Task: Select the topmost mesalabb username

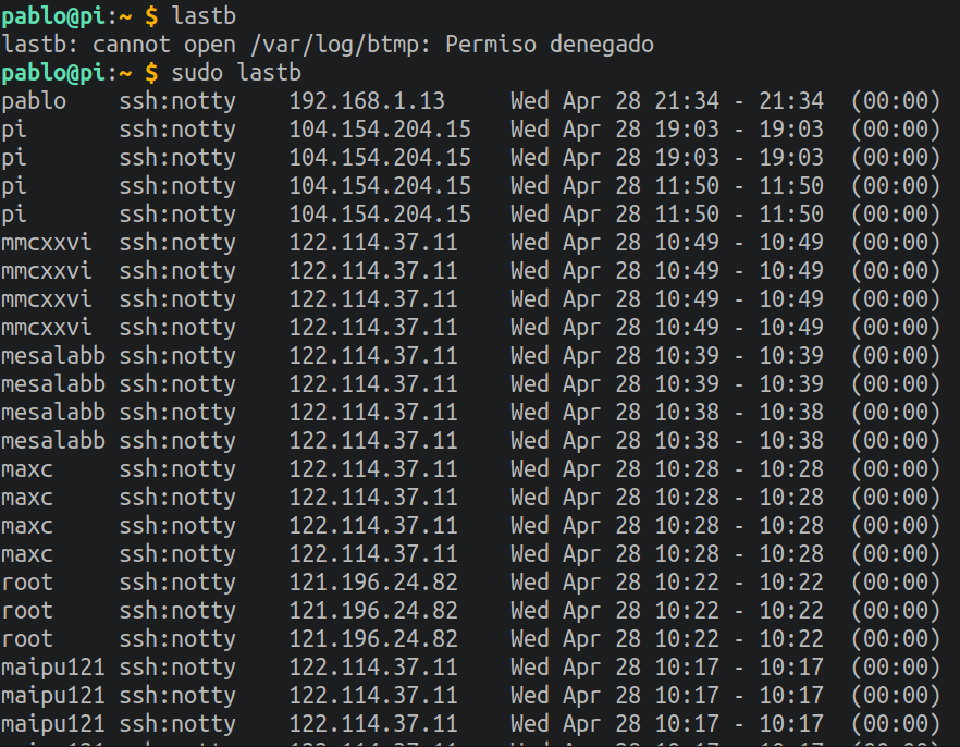Action: point(52,355)
